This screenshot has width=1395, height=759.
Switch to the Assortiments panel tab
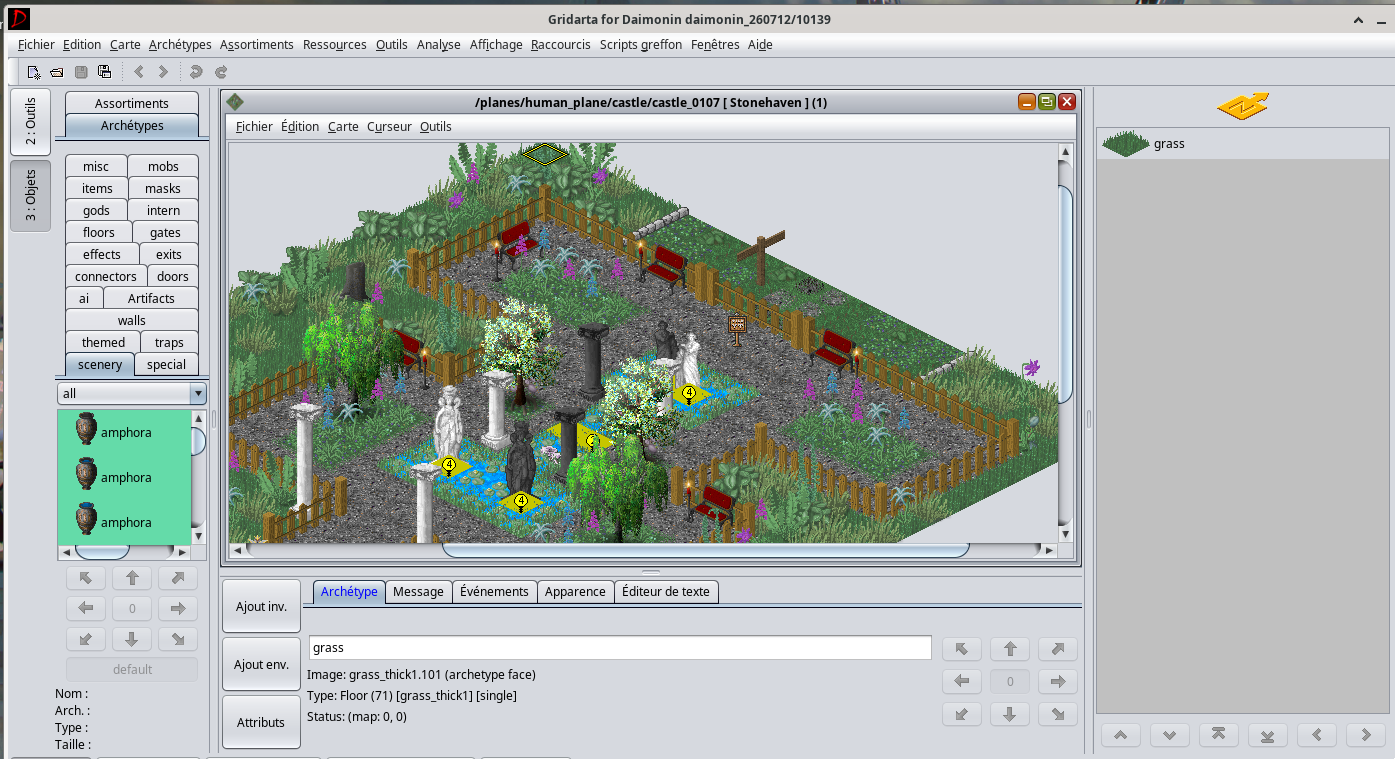(132, 103)
